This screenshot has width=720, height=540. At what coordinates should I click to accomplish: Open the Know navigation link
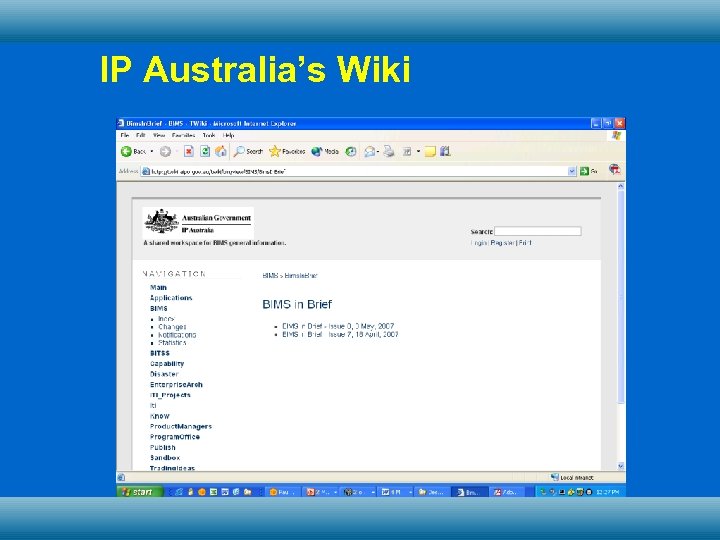(x=160, y=416)
